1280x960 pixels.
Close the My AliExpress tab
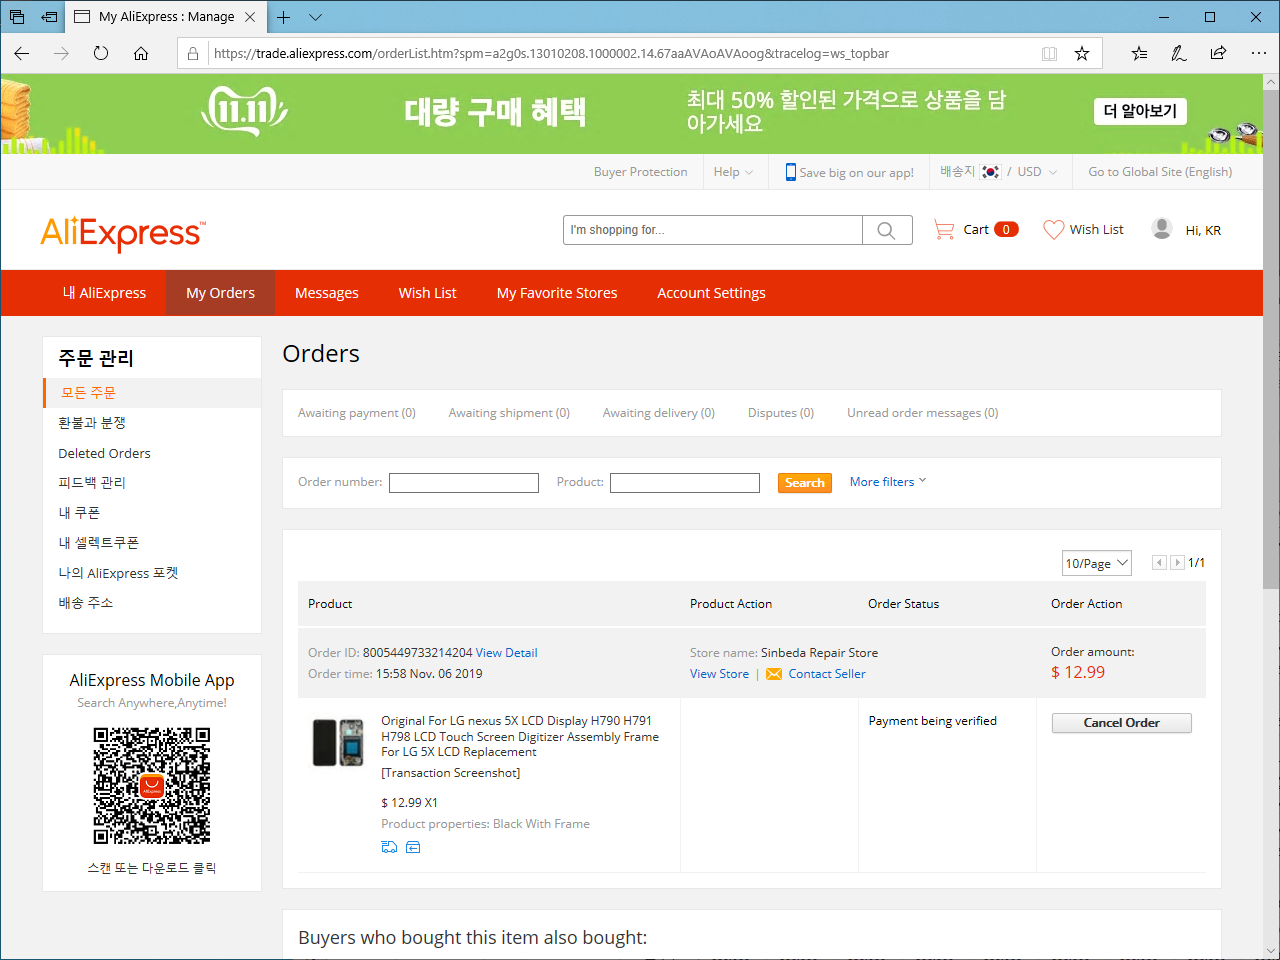[x=250, y=17]
